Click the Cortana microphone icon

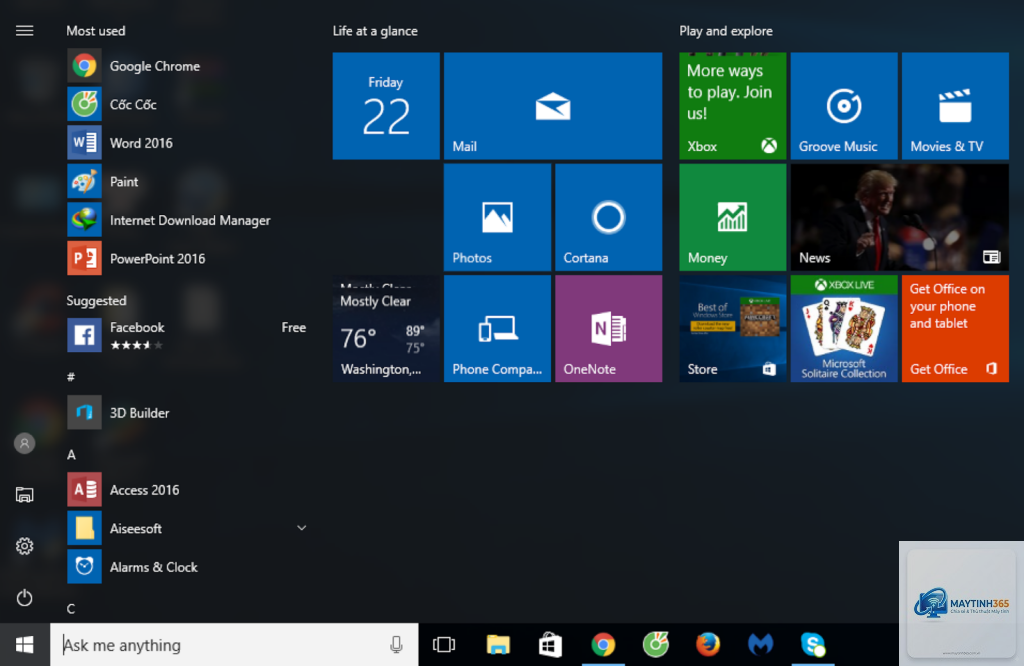396,645
